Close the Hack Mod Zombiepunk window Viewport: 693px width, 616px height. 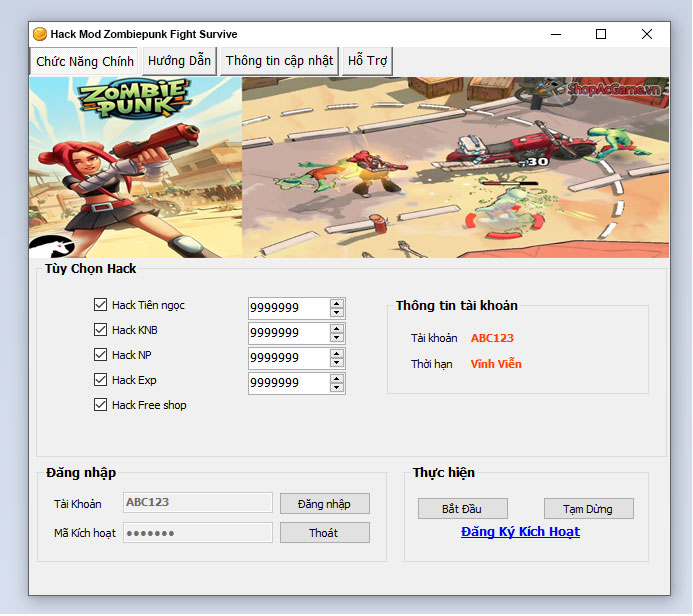coord(647,34)
